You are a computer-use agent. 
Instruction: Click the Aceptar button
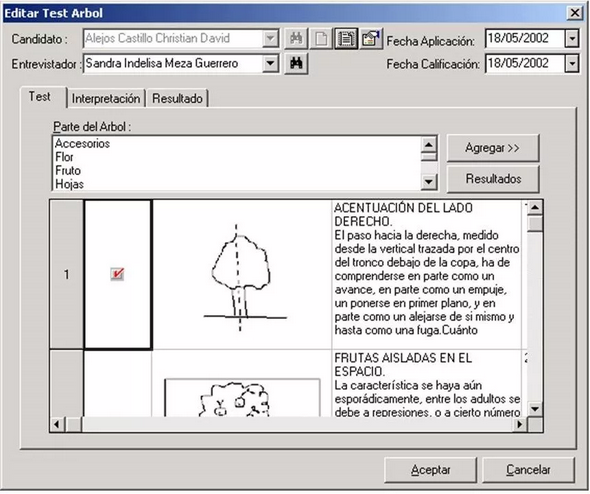pyautogui.click(x=430, y=470)
